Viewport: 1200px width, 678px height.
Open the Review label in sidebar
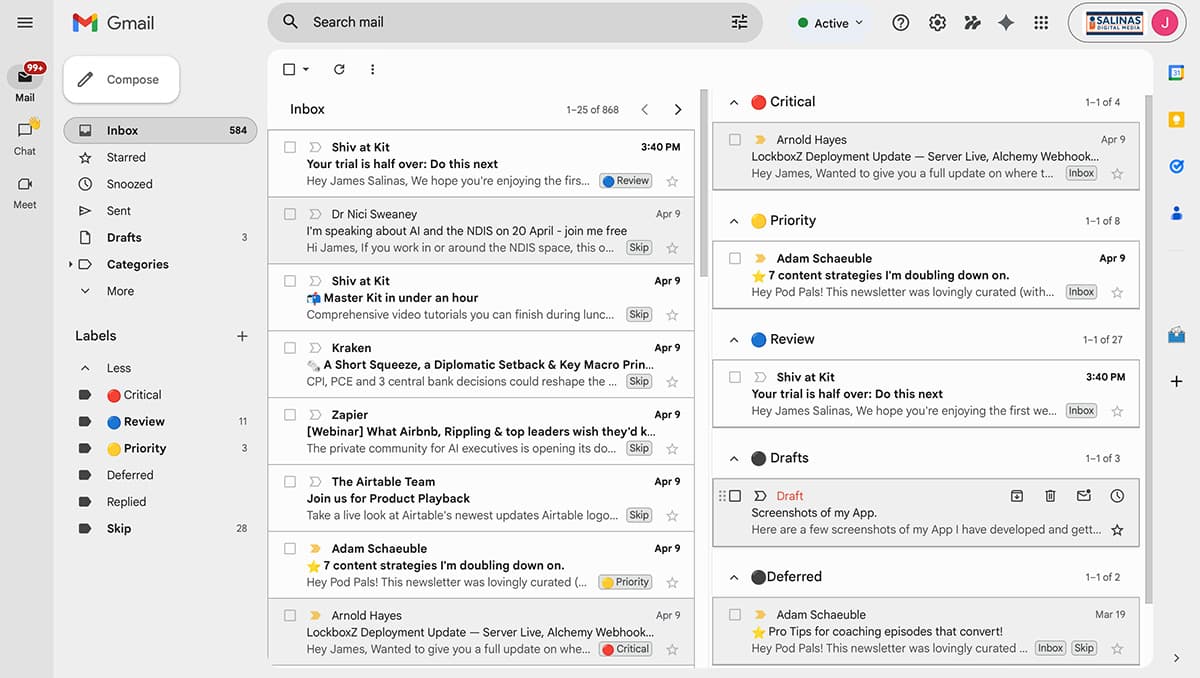tap(160, 421)
